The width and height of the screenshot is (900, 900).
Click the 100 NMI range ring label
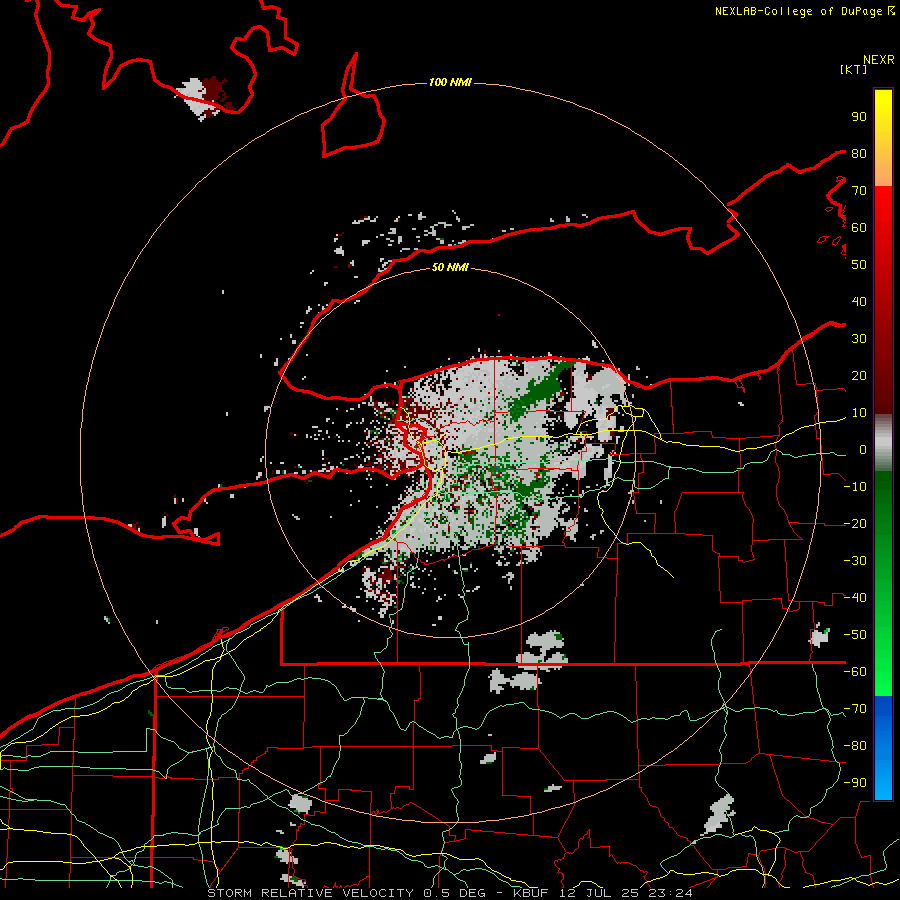pyautogui.click(x=450, y=82)
